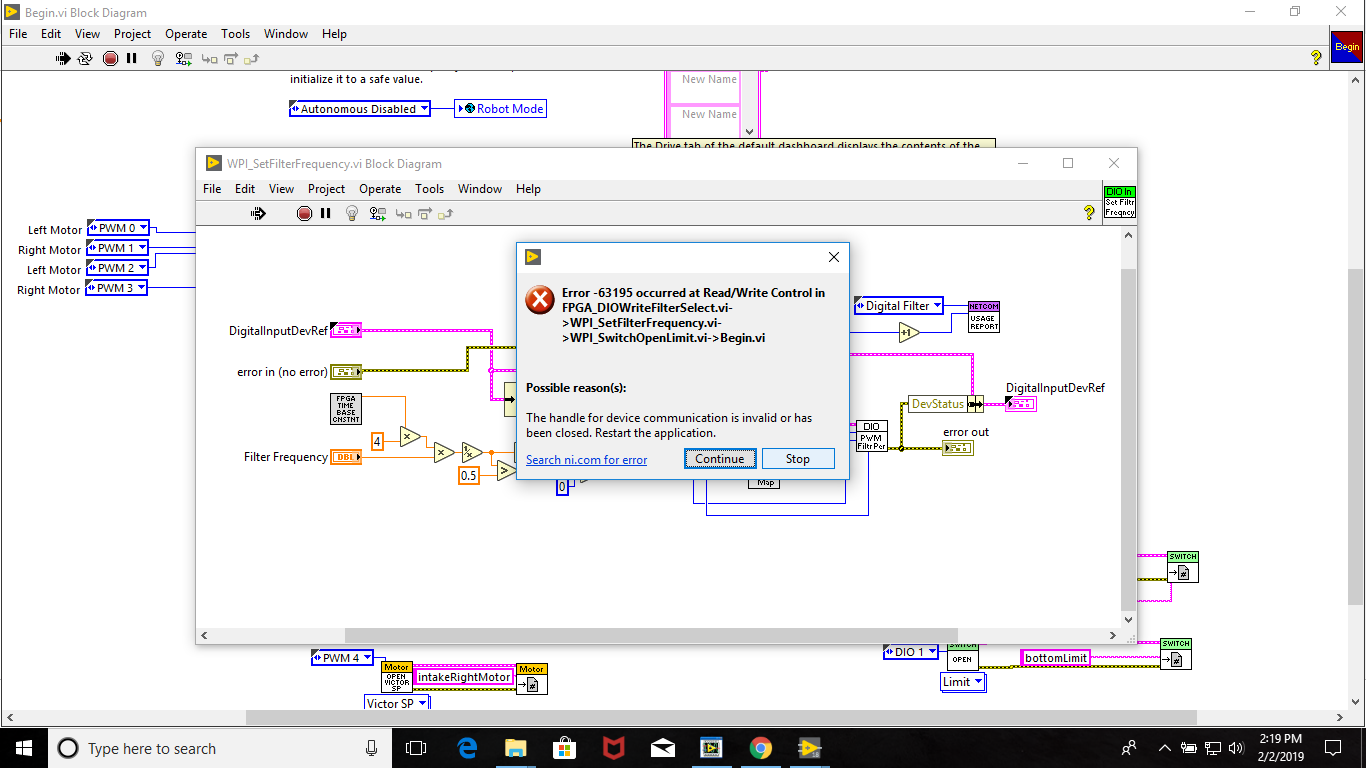Open Window menu in WPI_SetFilterFrequency window

[480, 188]
